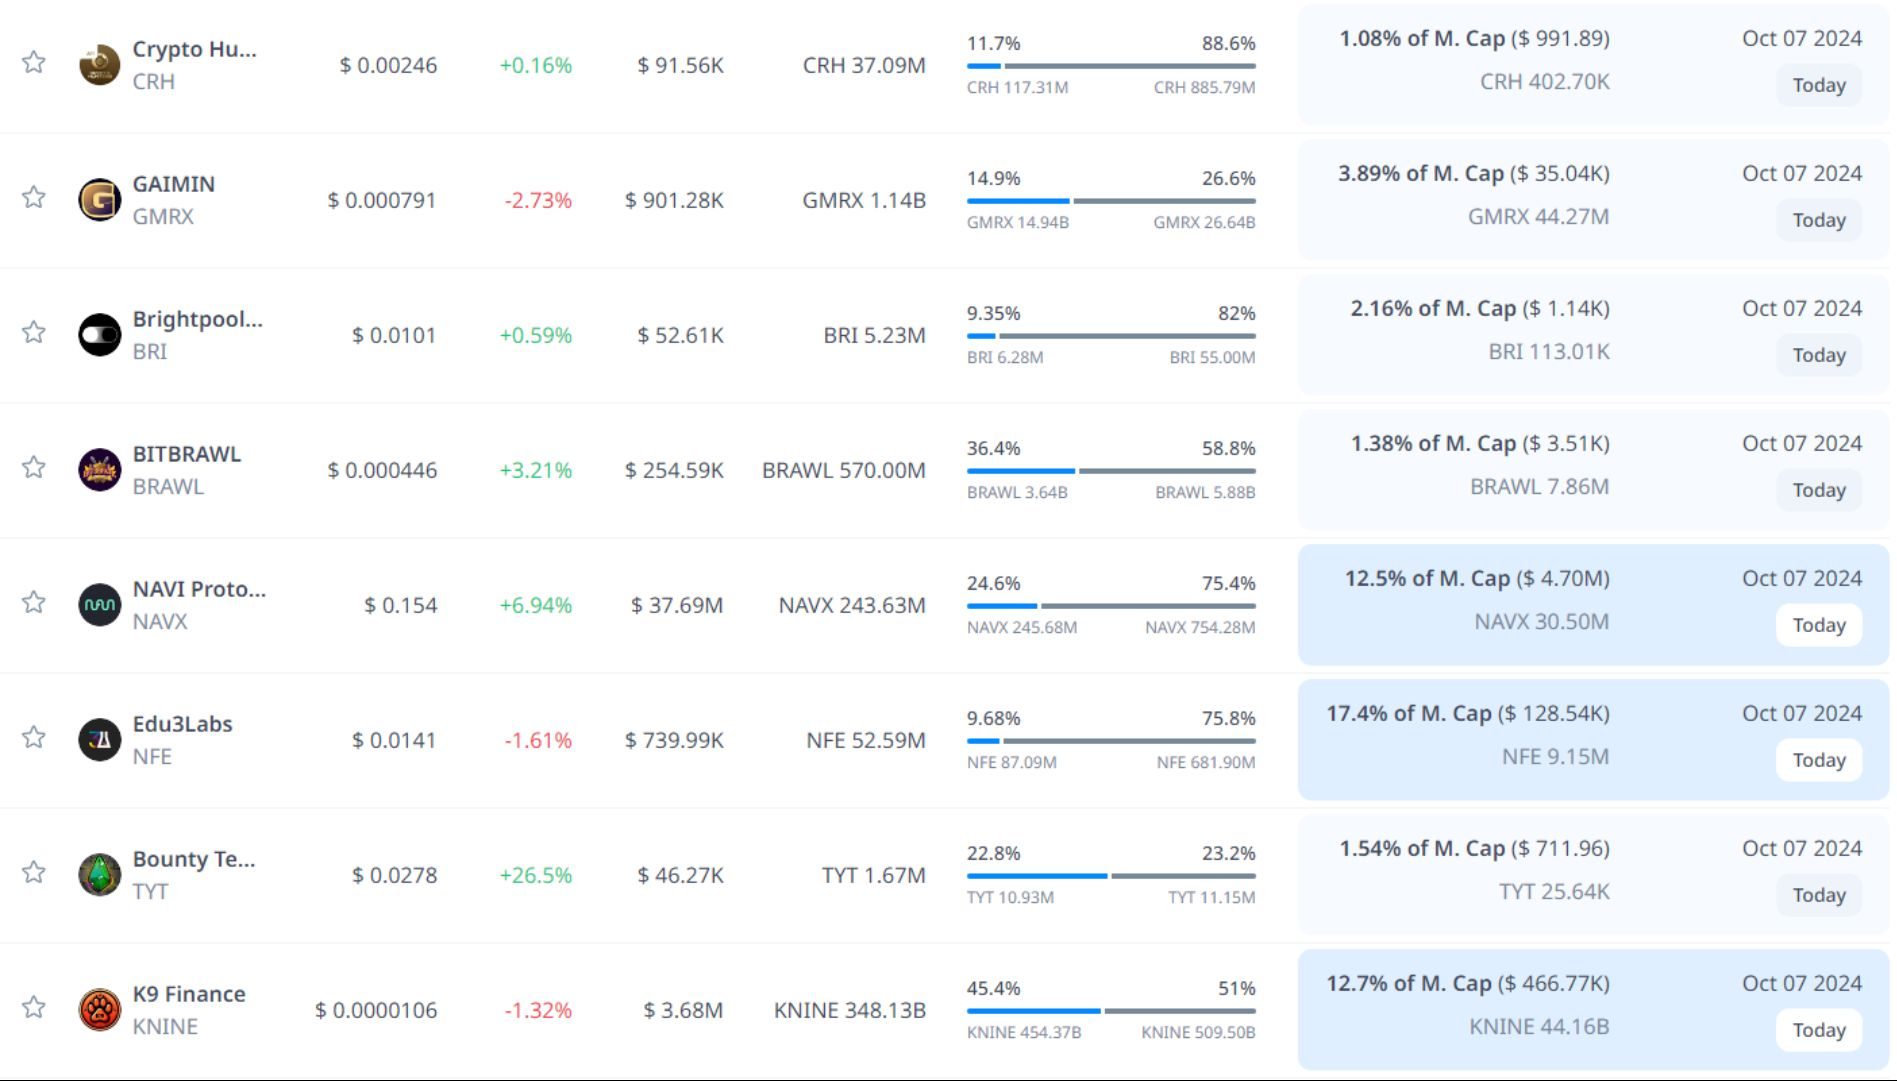This screenshot has width=1897, height=1081.
Task: Click the Today button in GAIMIN row
Action: [1818, 220]
